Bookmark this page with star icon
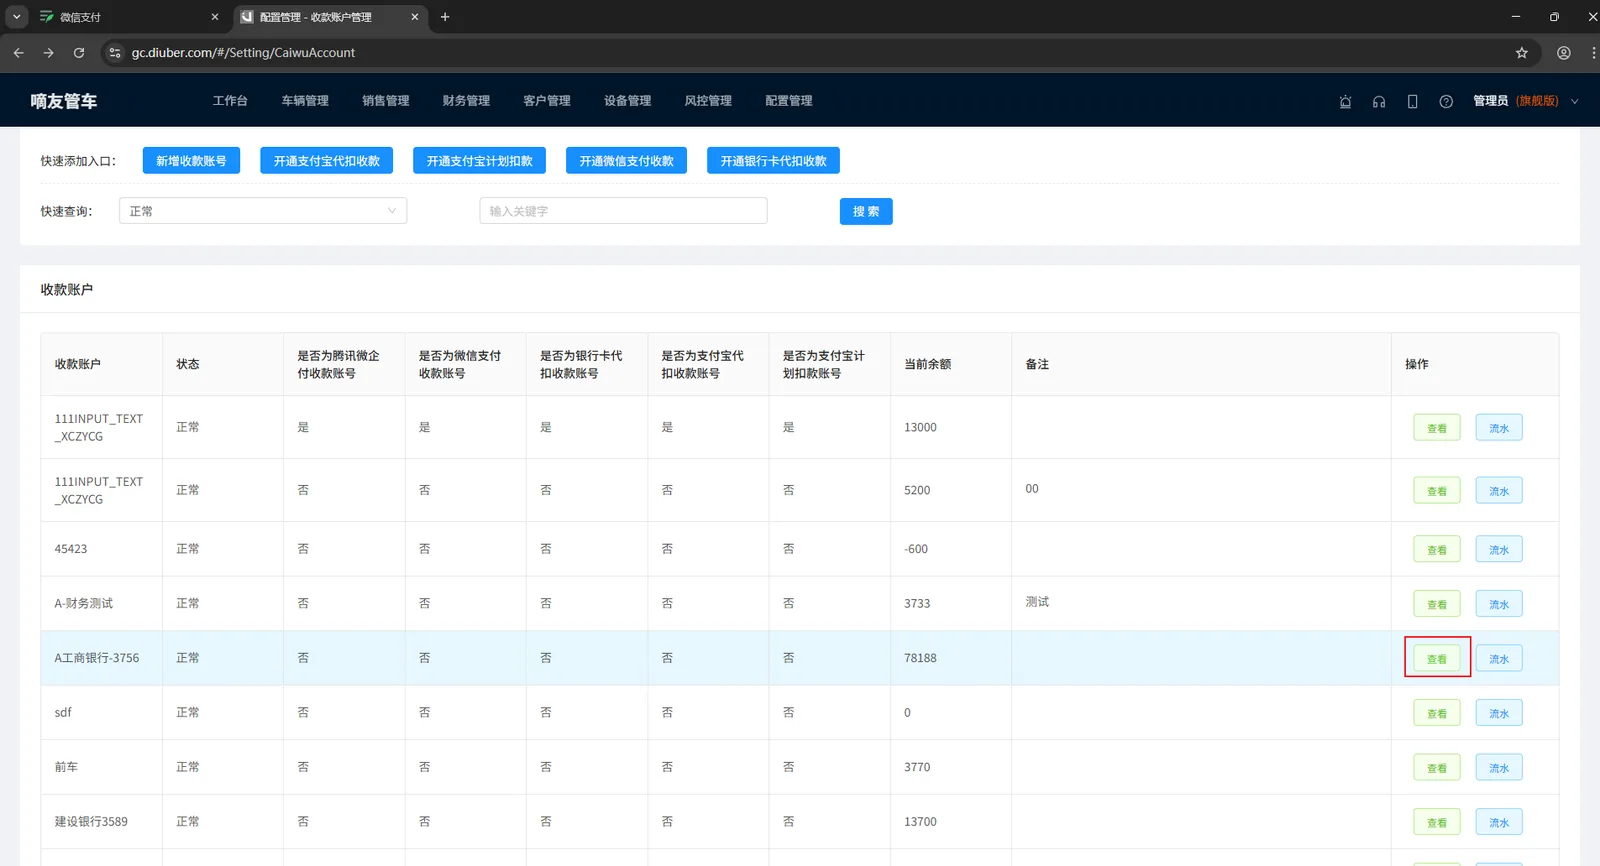Image resolution: width=1600 pixels, height=866 pixels. click(x=1522, y=53)
